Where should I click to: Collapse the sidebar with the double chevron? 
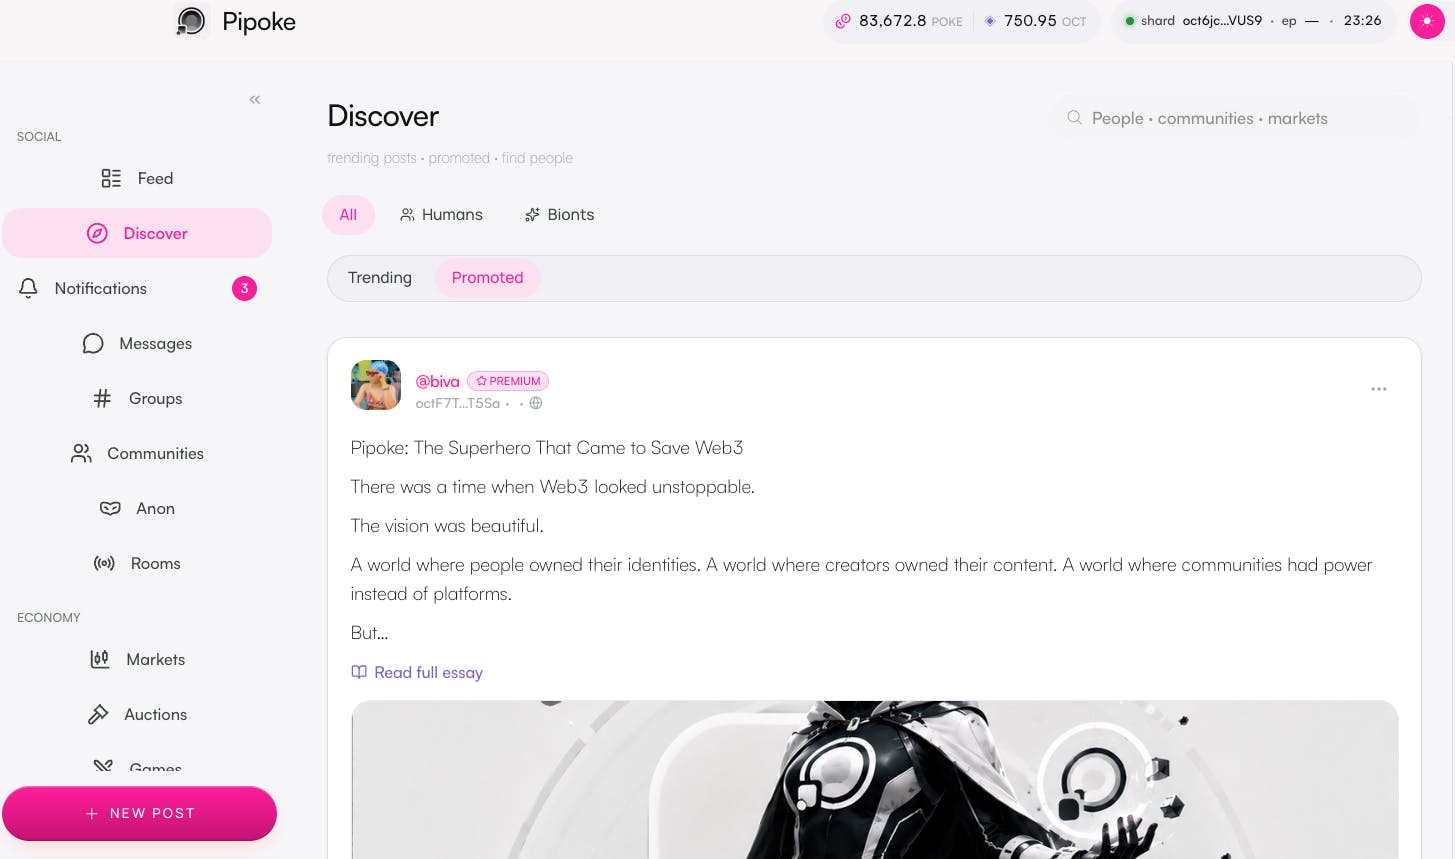(255, 99)
